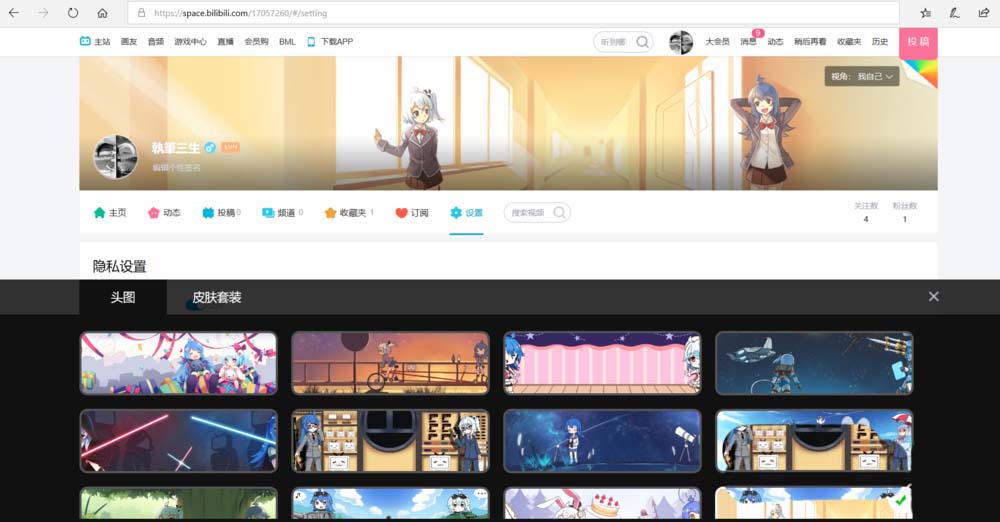This screenshot has width=1000, height=522.
Task: Open 主站 with the bilibili TV icon
Action: tap(94, 41)
